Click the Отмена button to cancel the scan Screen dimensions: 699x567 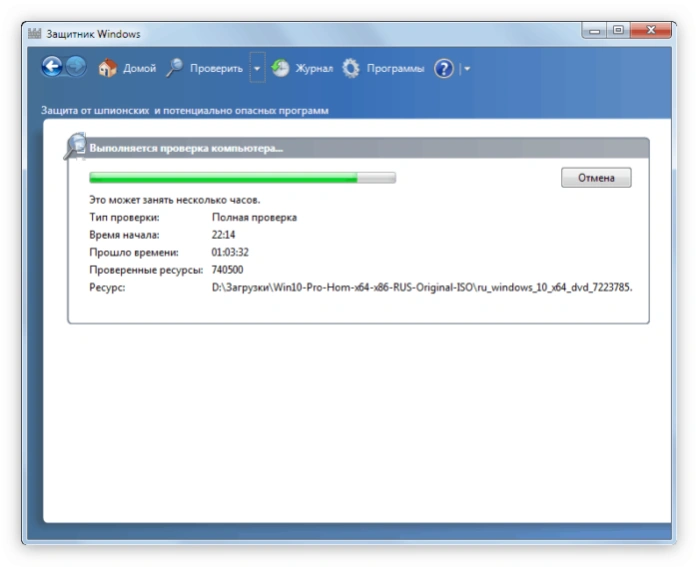click(596, 177)
